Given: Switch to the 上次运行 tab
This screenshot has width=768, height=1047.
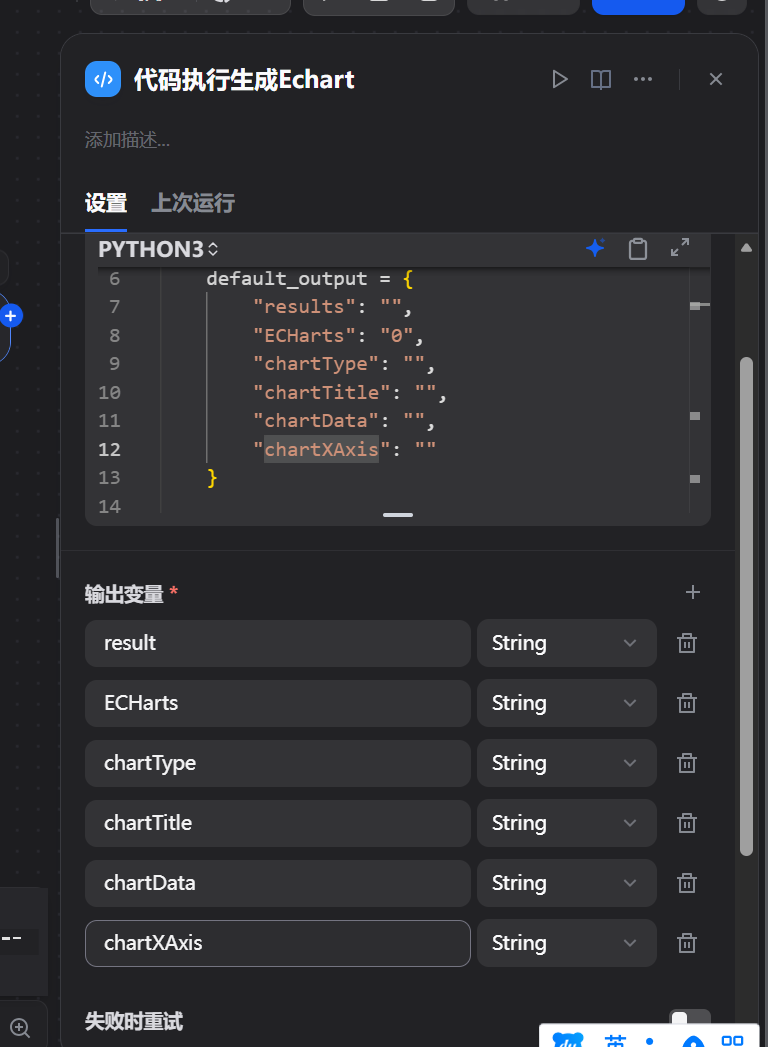Looking at the screenshot, I should pos(193,203).
